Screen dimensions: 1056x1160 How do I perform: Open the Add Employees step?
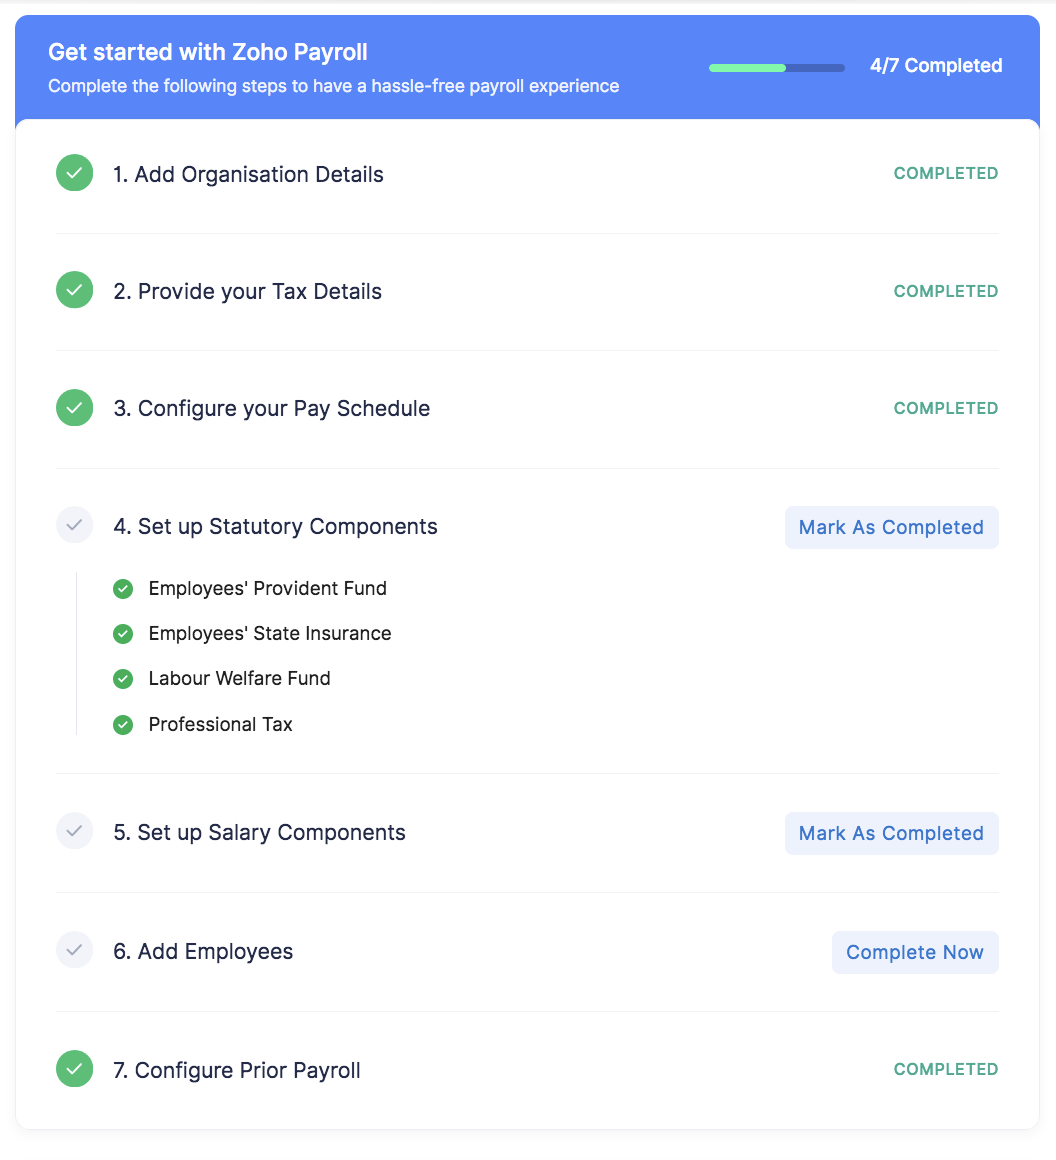pos(203,951)
